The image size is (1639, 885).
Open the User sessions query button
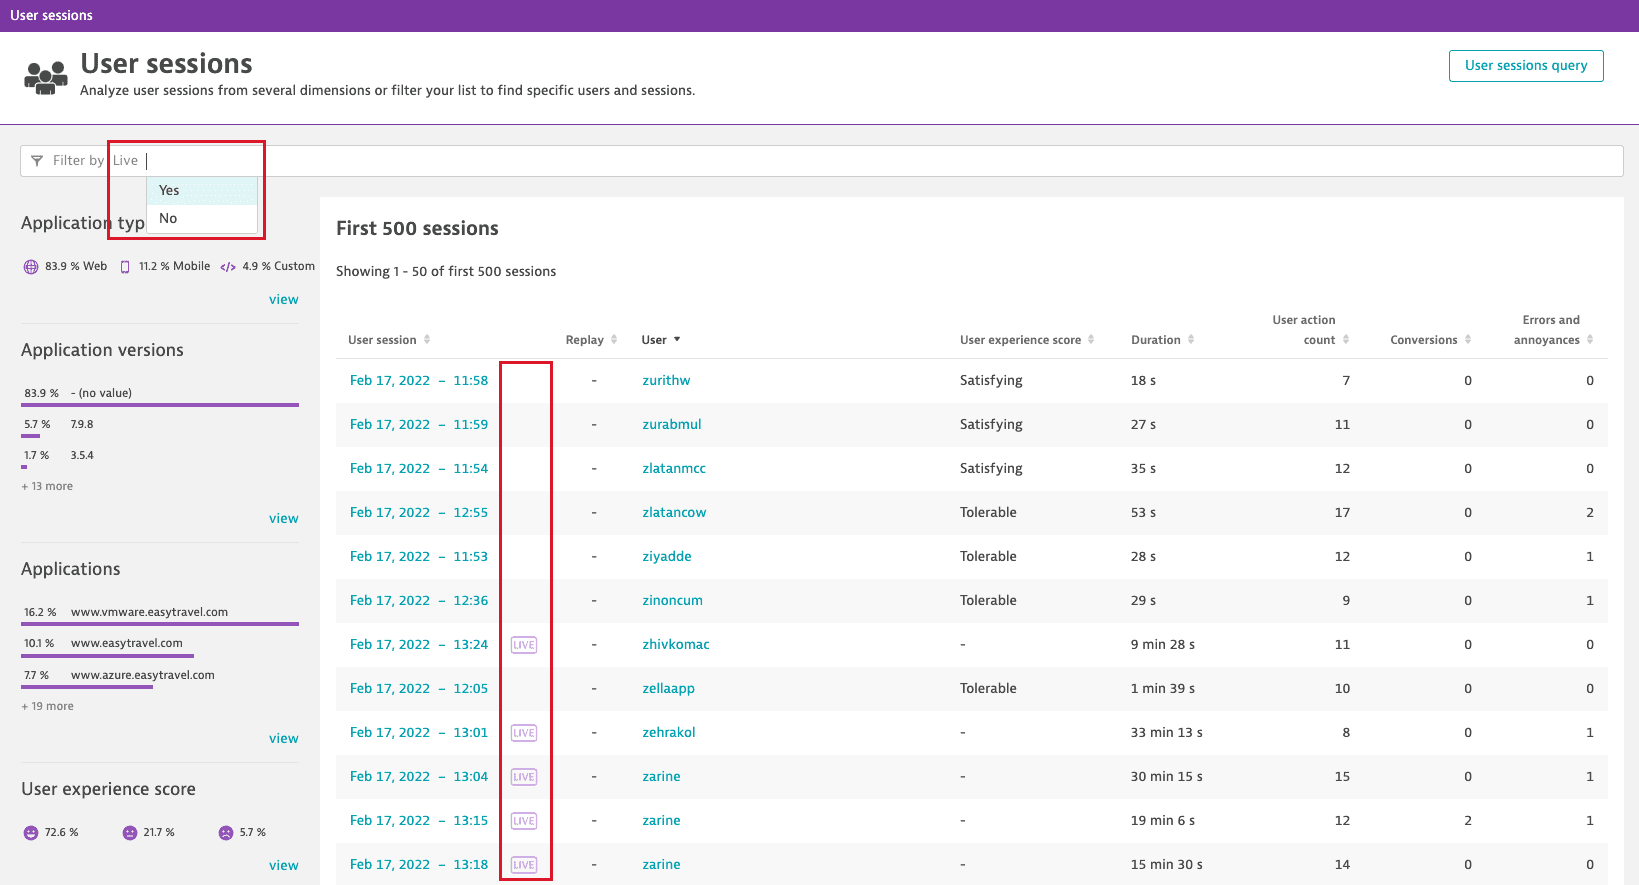click(x=1525, y=66)
